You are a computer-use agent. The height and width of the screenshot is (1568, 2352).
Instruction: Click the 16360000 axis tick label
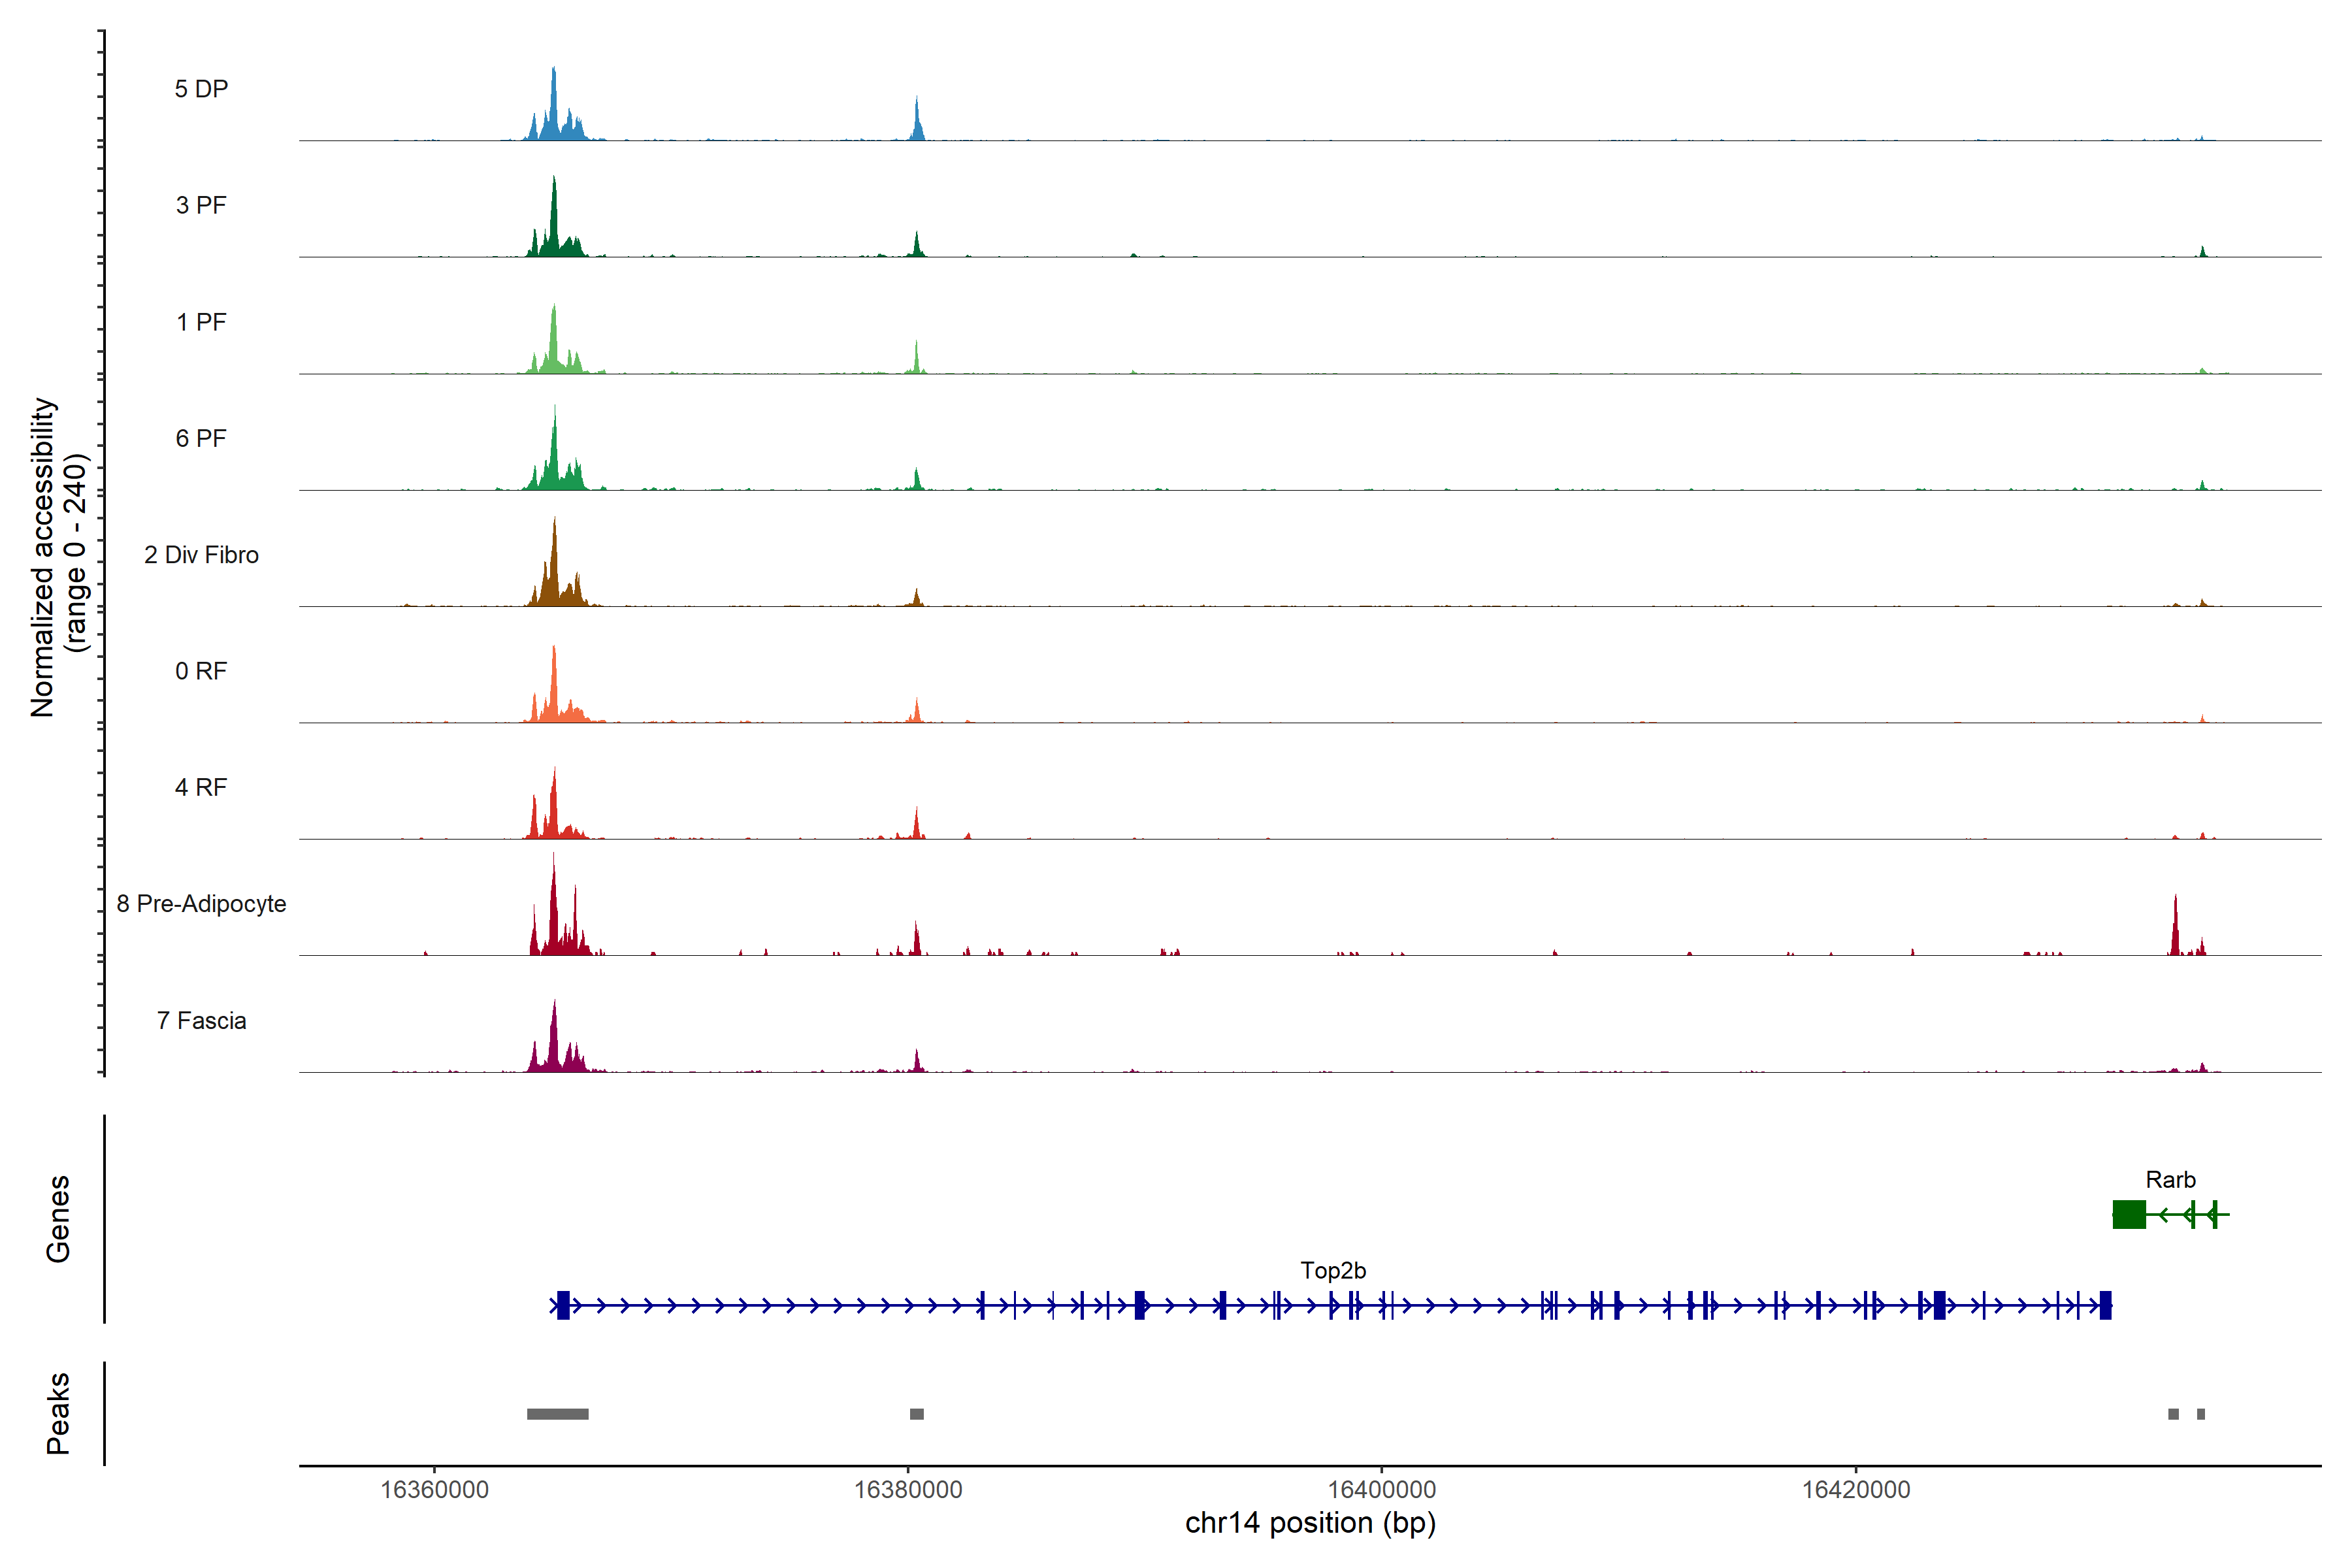click(x=434, y=1490)
